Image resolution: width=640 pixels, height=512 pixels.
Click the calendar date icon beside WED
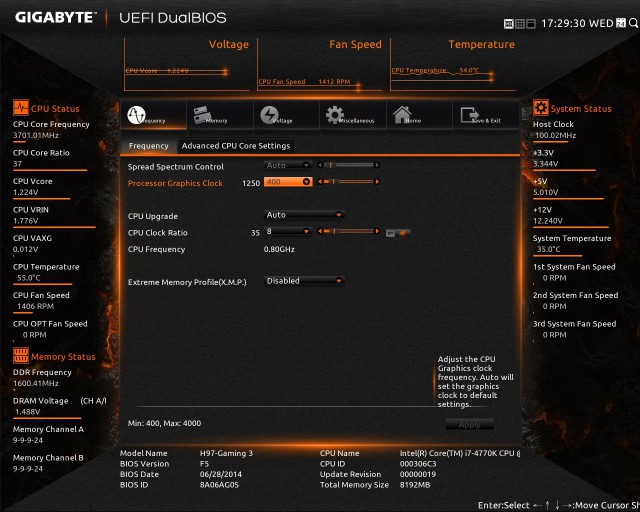(620, 23)
